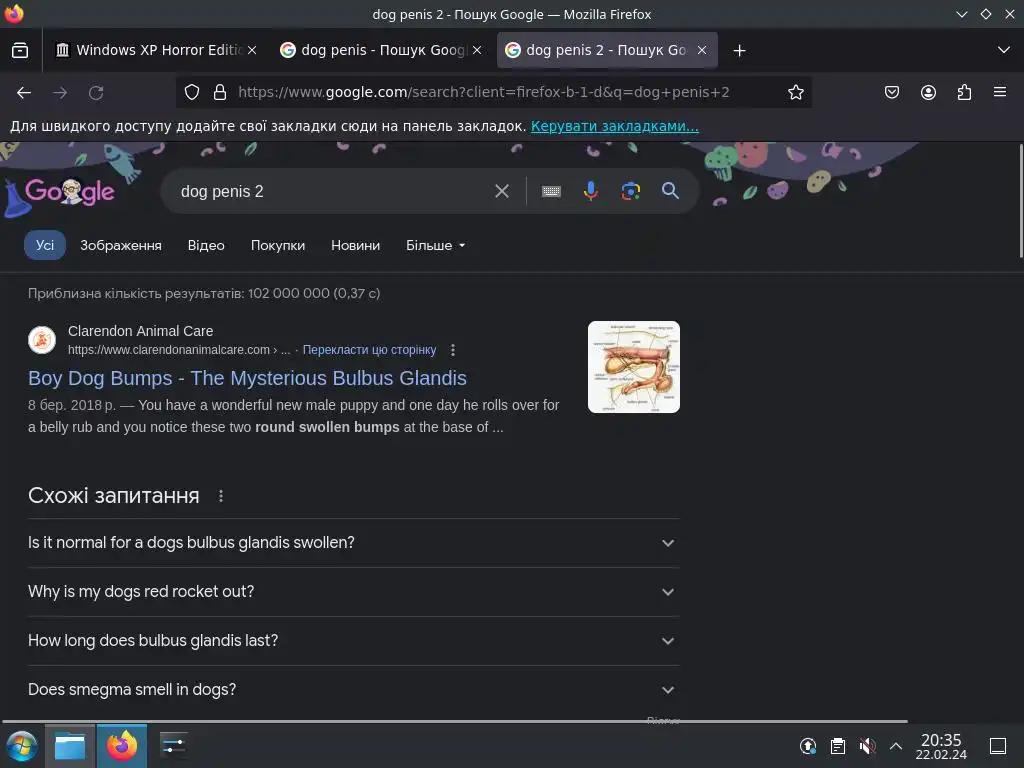Screen dimensions: 1024x768
Task: Expand "Why is my dogs red rocket out?"
Action: [353, 592]
